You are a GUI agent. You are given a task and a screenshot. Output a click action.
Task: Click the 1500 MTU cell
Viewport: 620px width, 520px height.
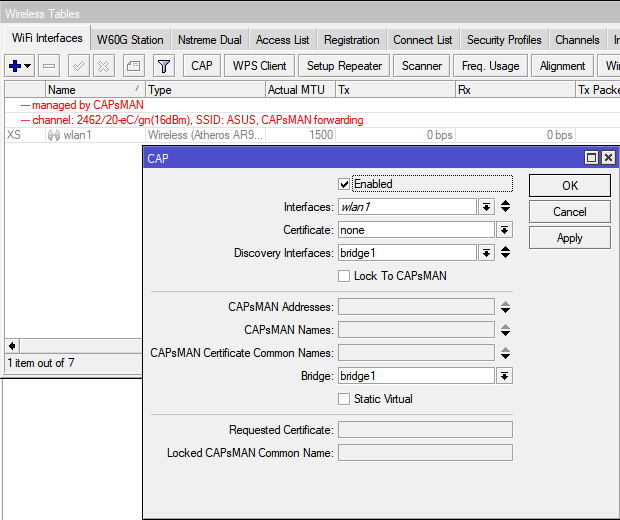click(x=301, y=135)
